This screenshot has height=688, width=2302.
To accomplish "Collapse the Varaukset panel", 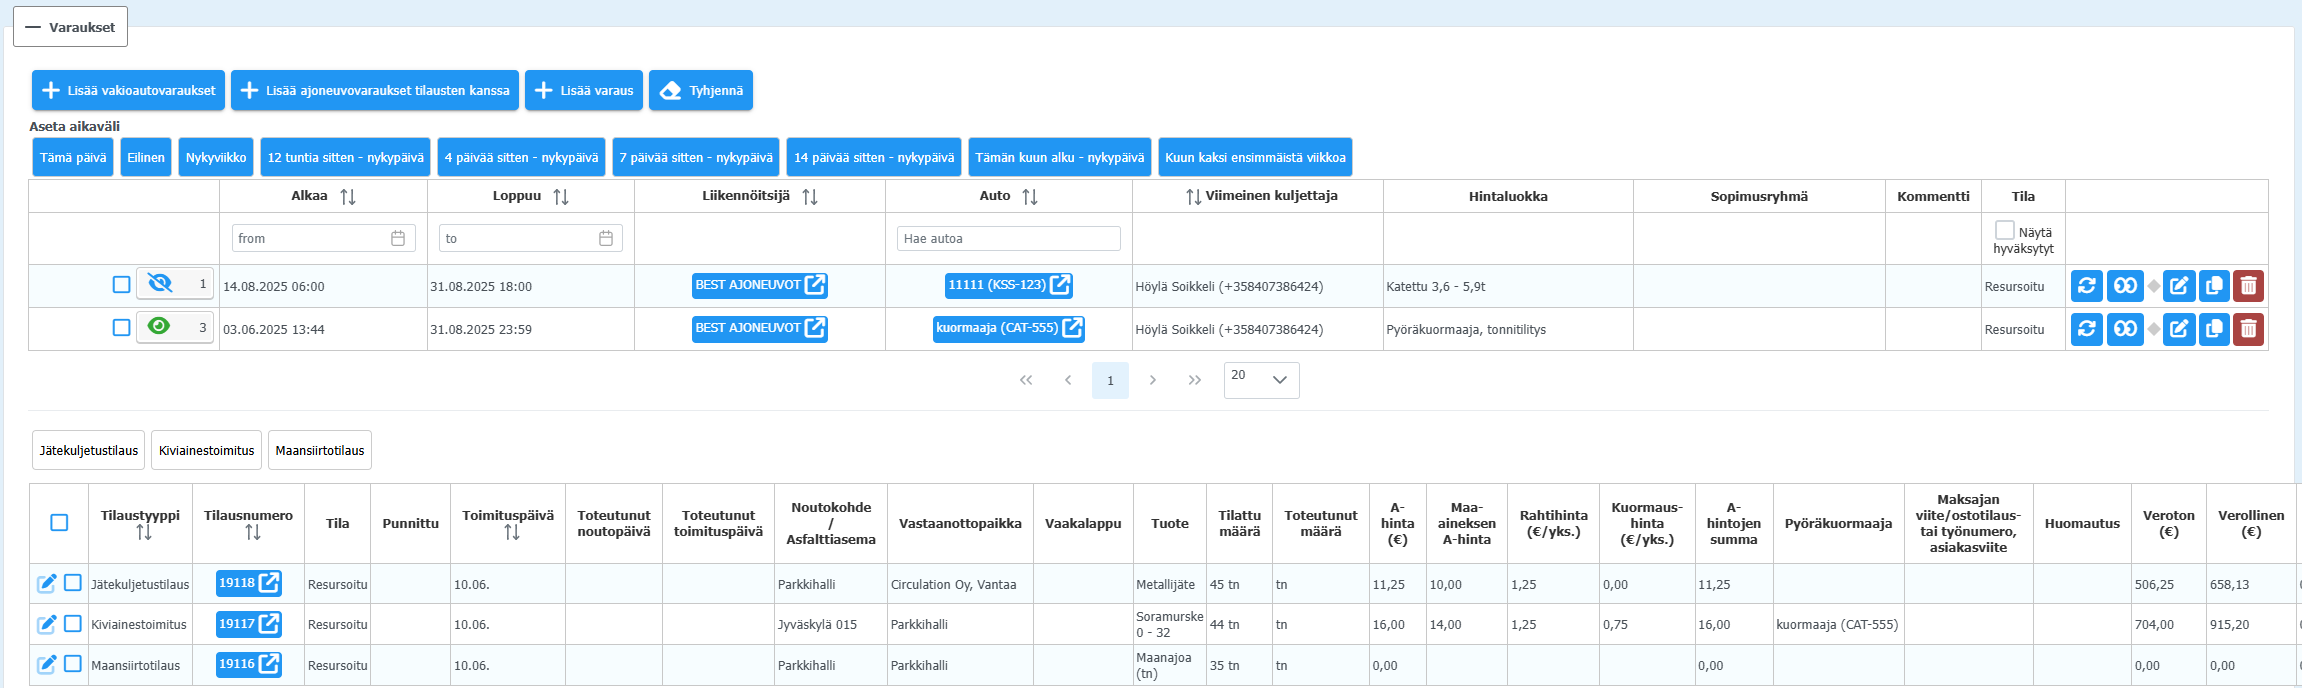I will (70, 27).
